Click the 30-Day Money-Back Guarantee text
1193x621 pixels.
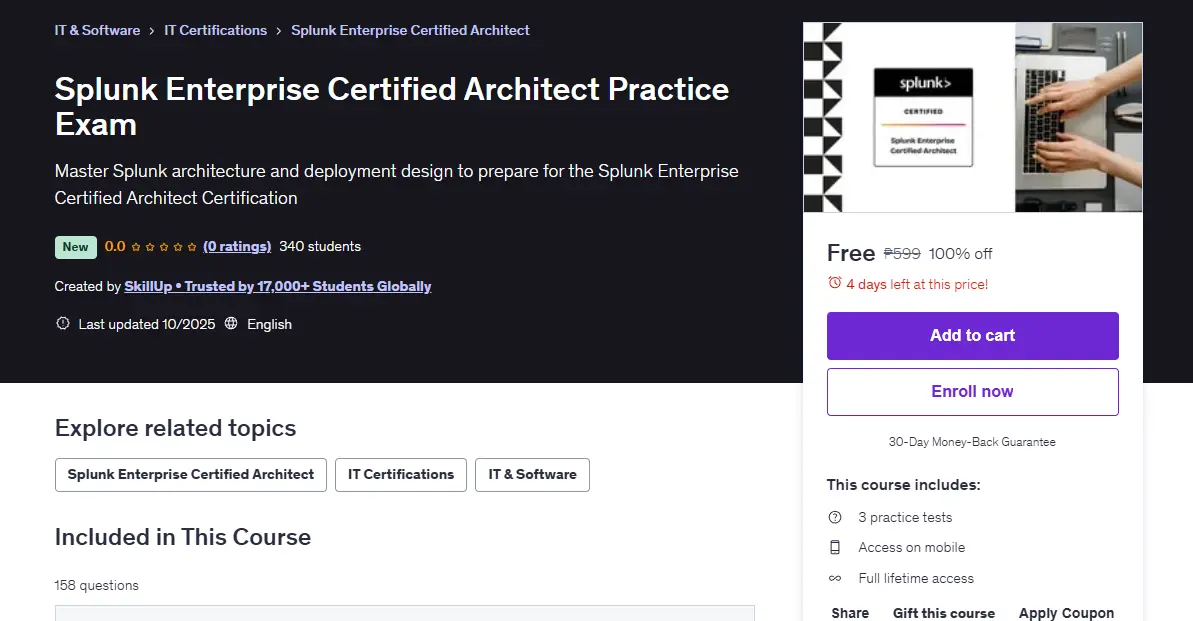(x=972, y=442)
